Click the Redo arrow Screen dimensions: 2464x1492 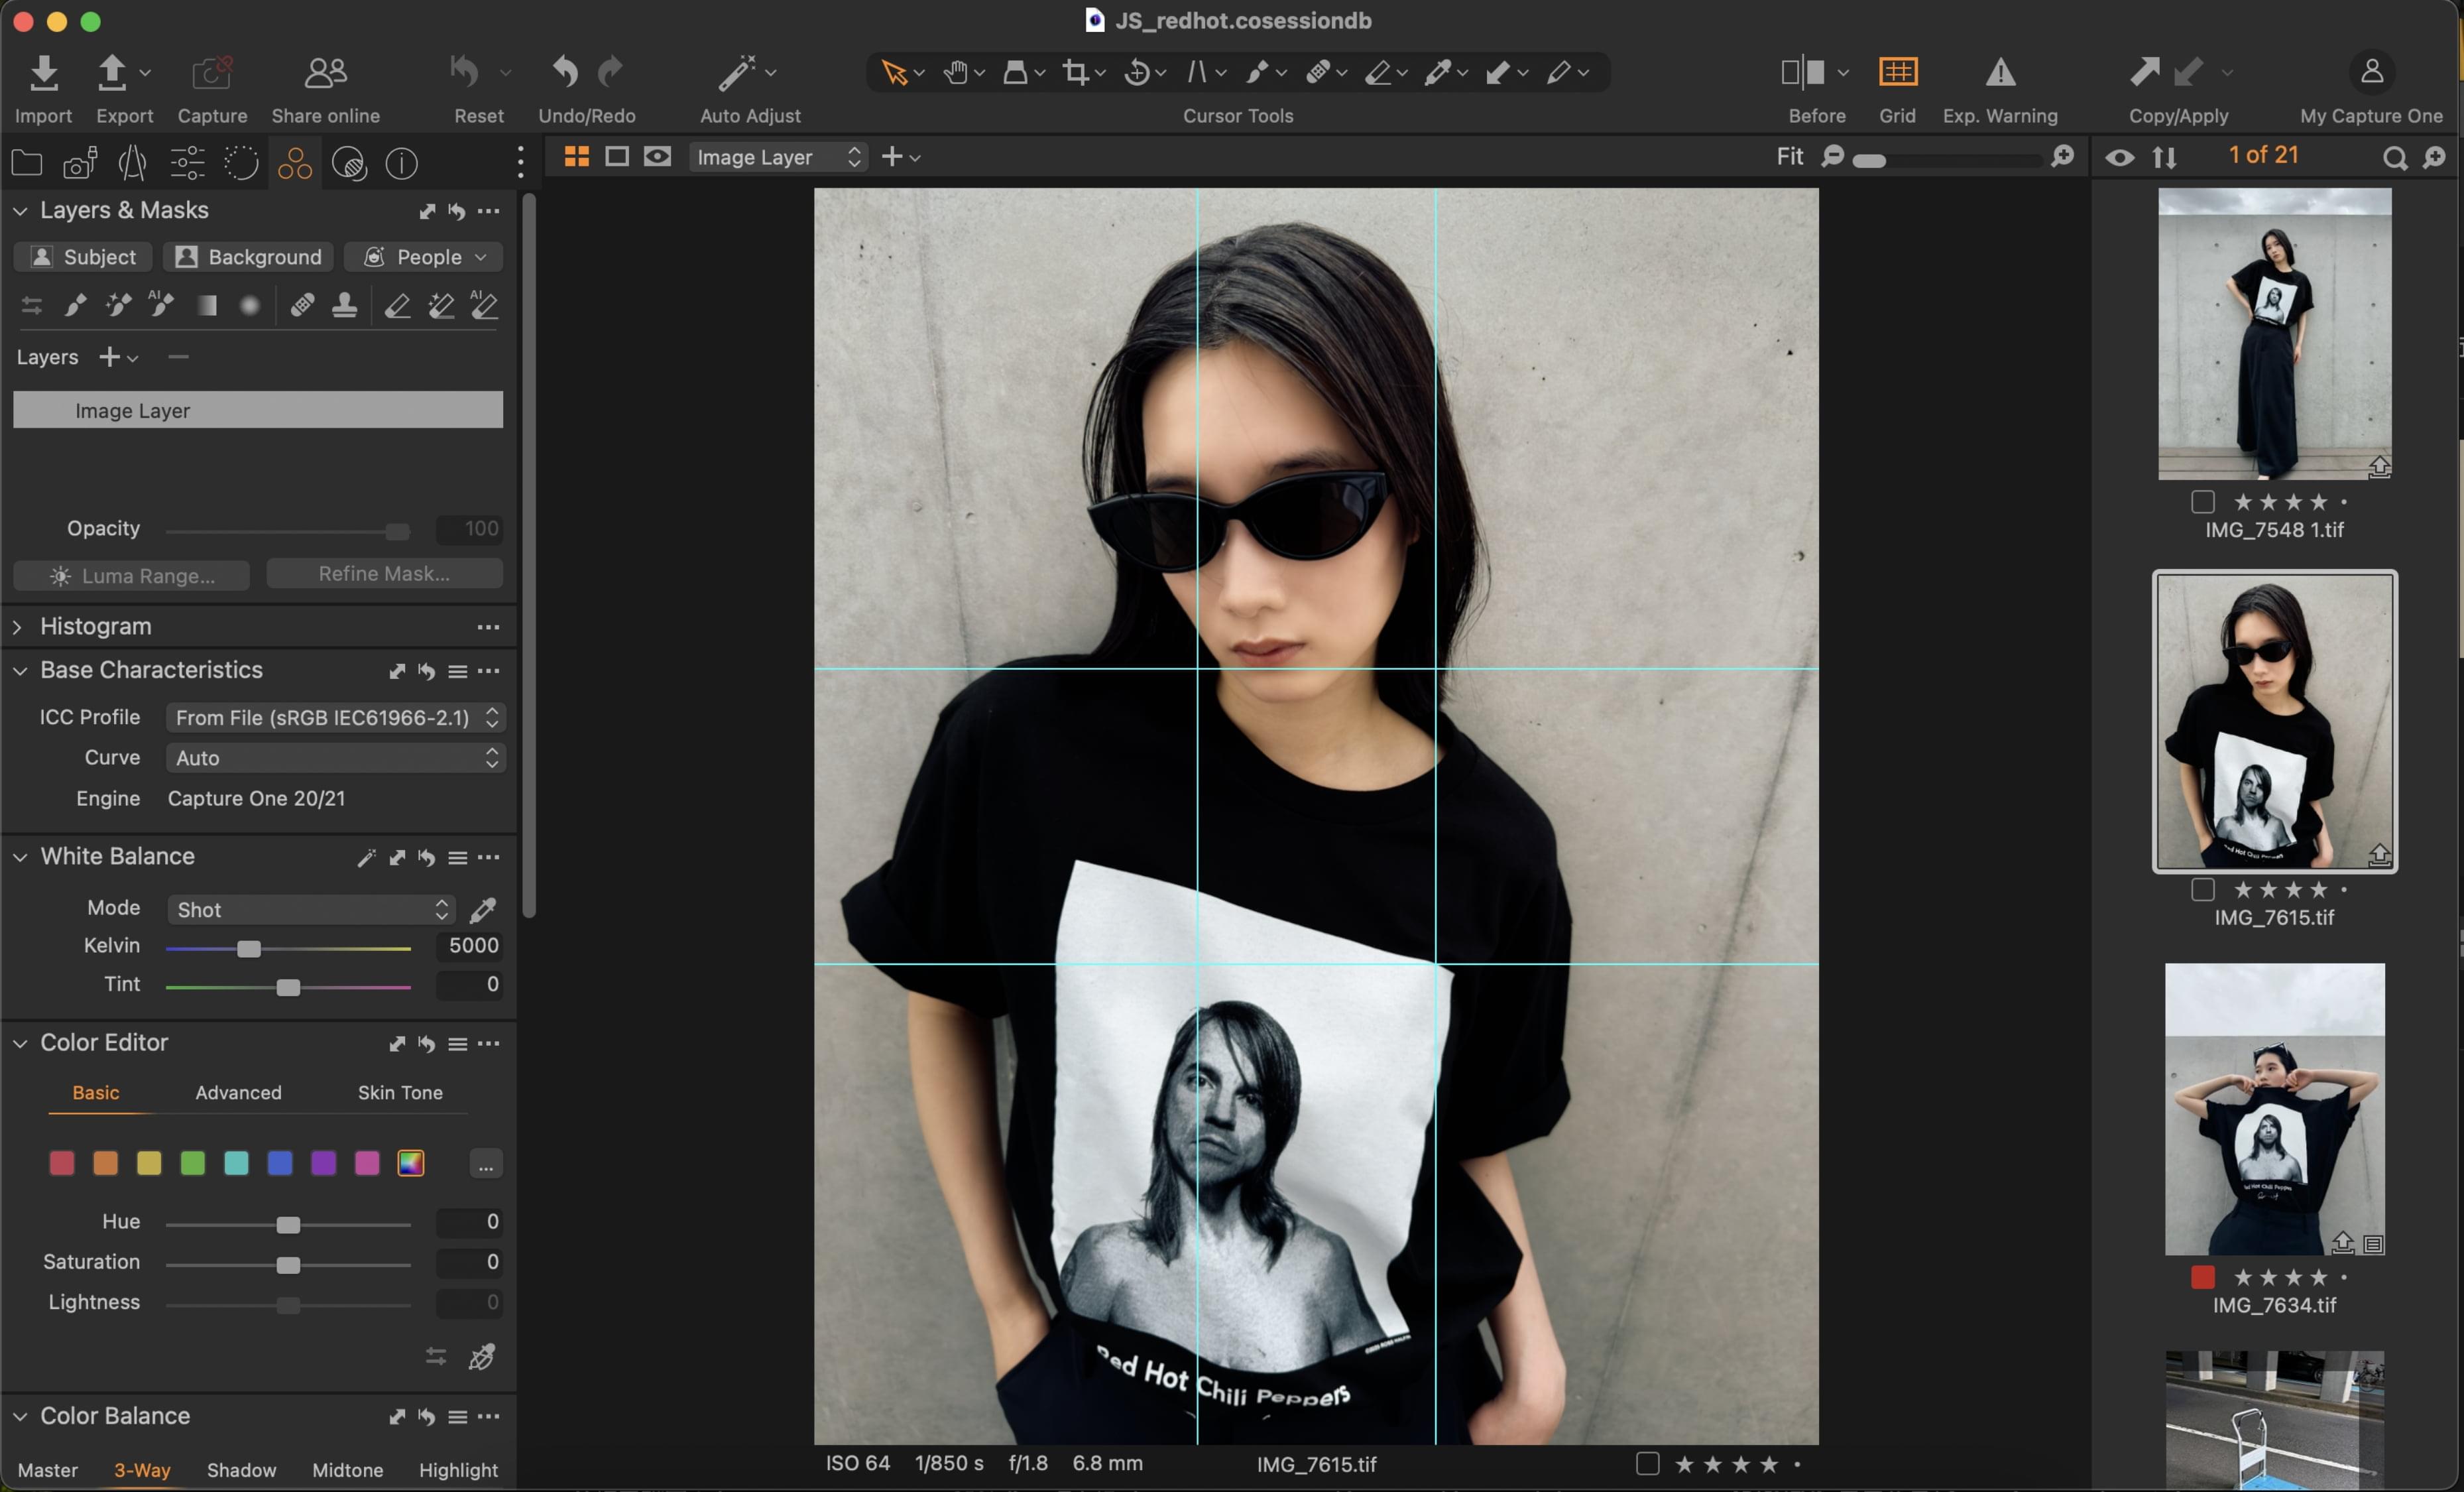610,73
